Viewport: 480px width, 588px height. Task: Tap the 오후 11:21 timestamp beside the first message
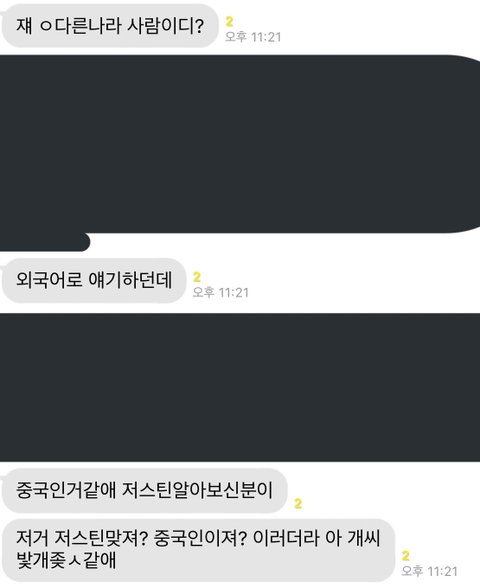(x=253, y=37)
